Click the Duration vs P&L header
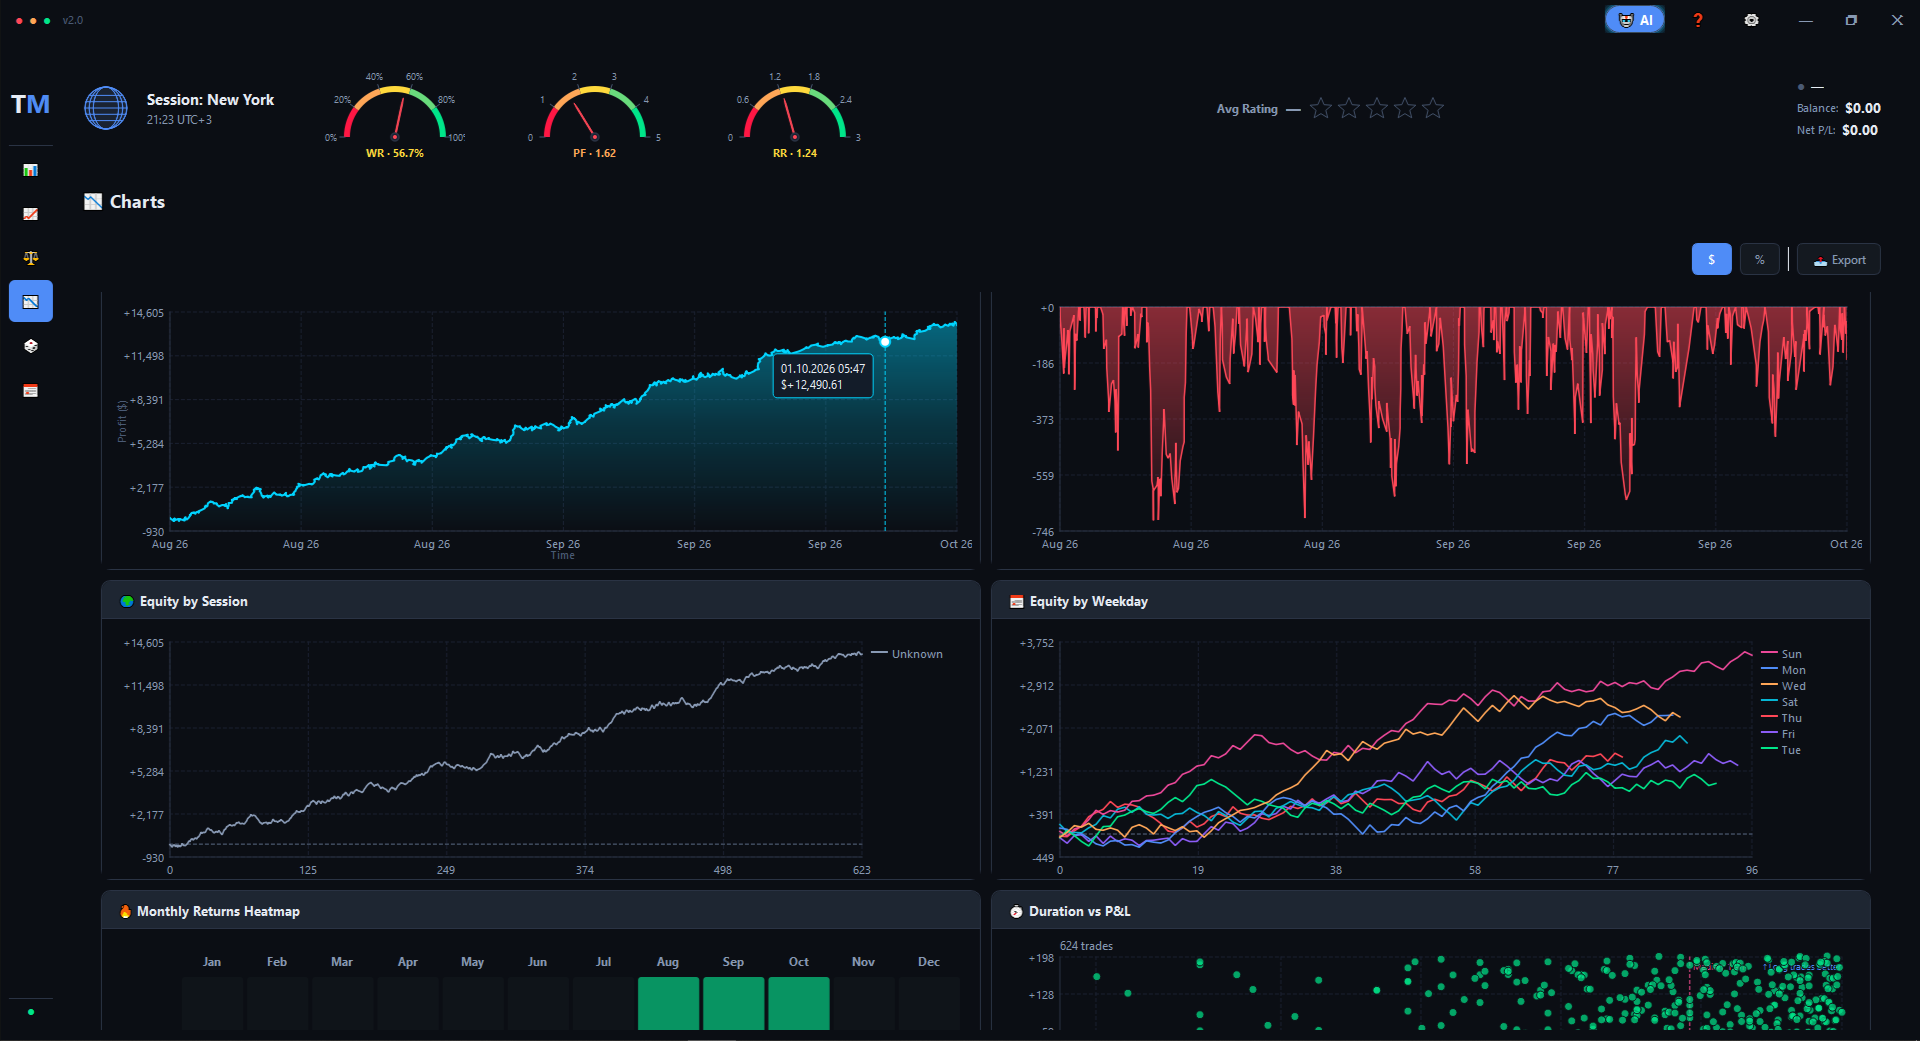1920x1041 pixels. 1430,911
